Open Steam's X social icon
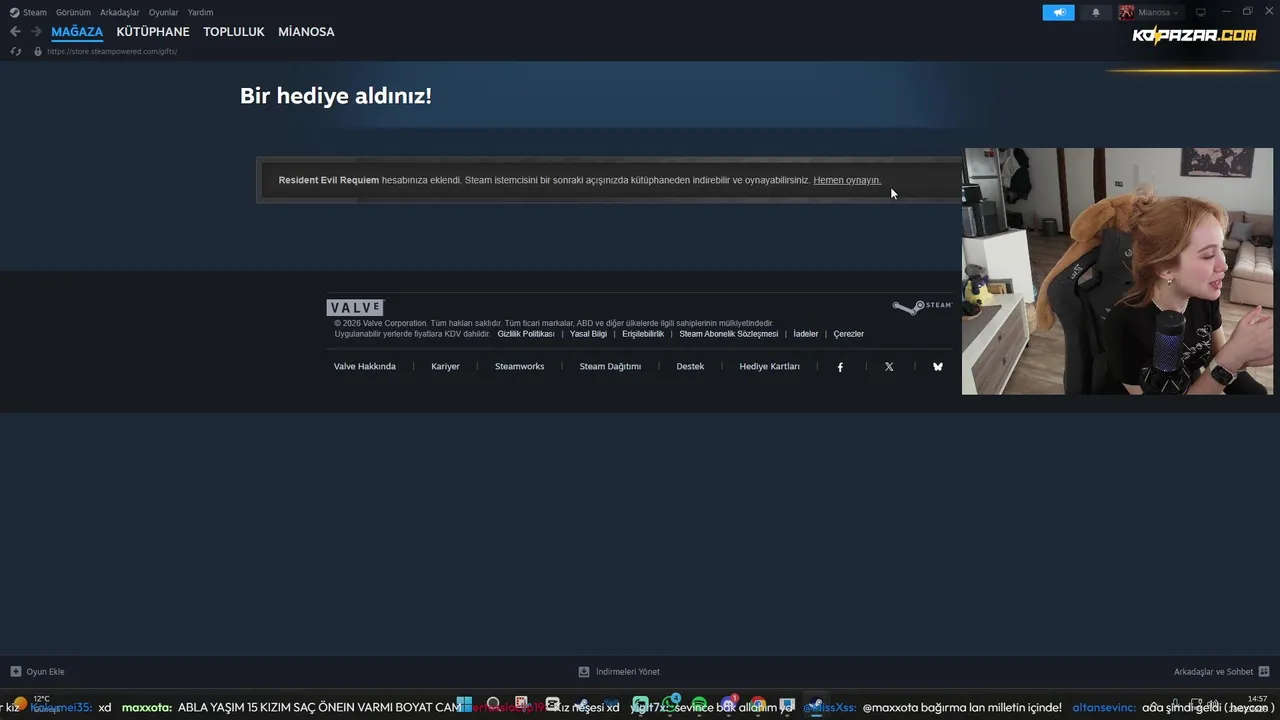Screen dimensions: 1280x720 889,367
